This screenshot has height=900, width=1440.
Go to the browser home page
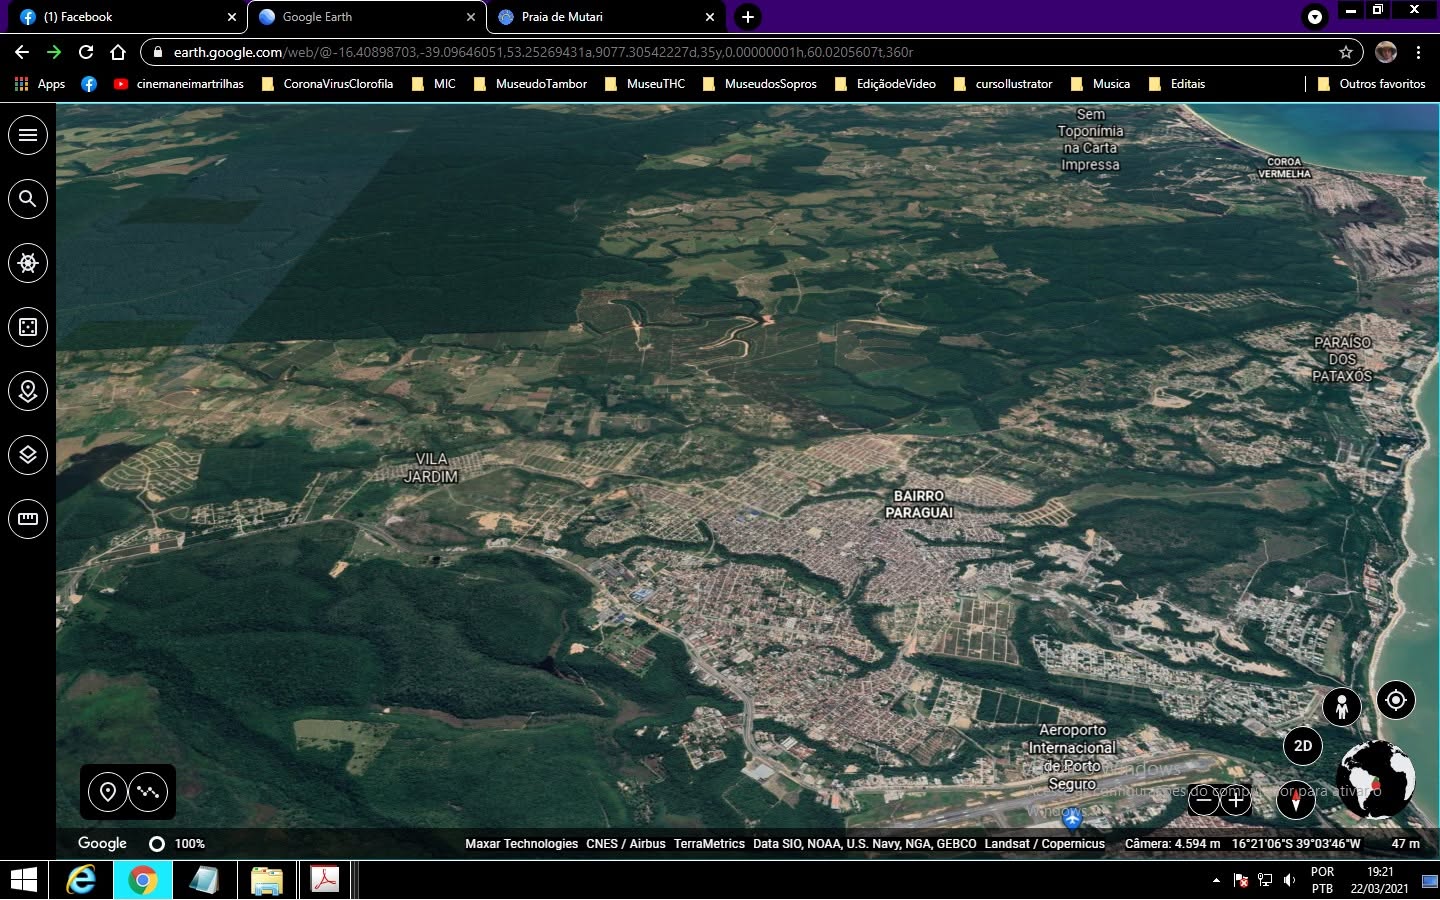(118, 52)
